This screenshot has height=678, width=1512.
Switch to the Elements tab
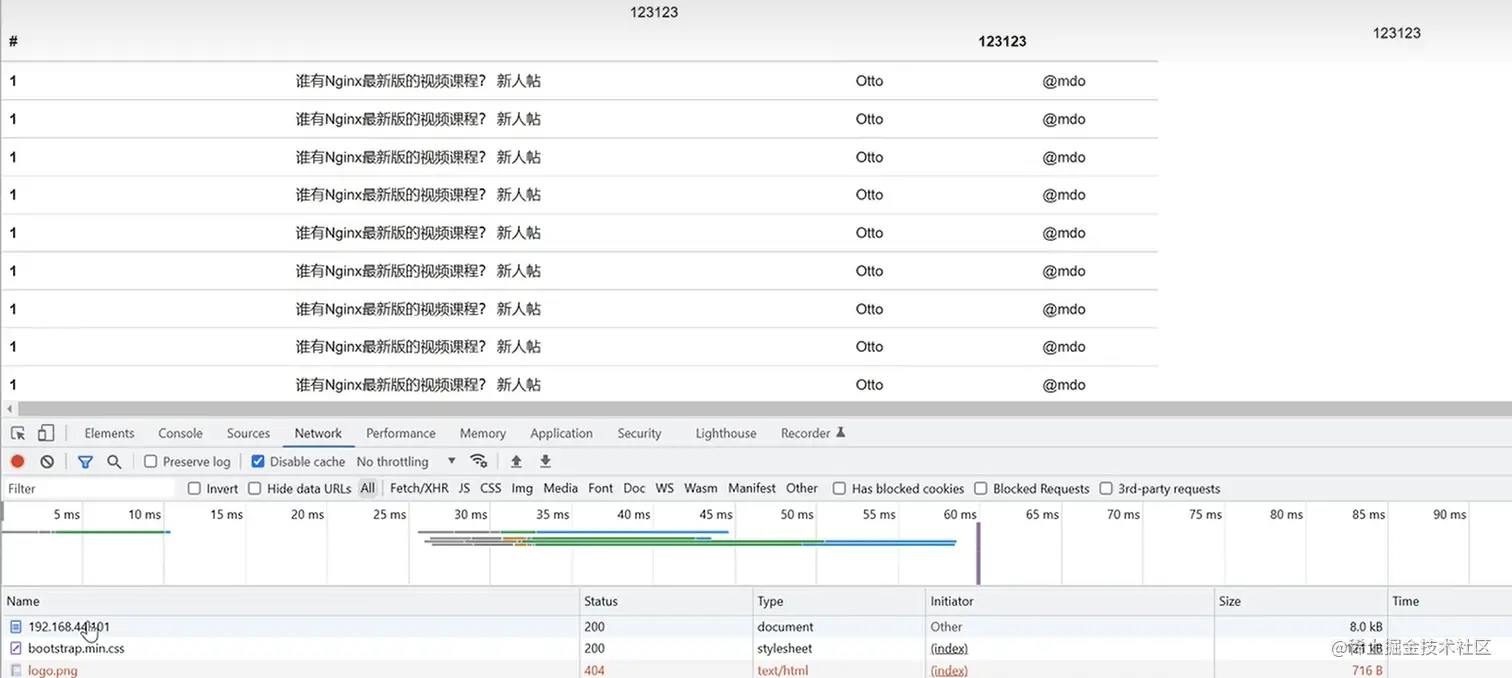(x=109, y=433)
